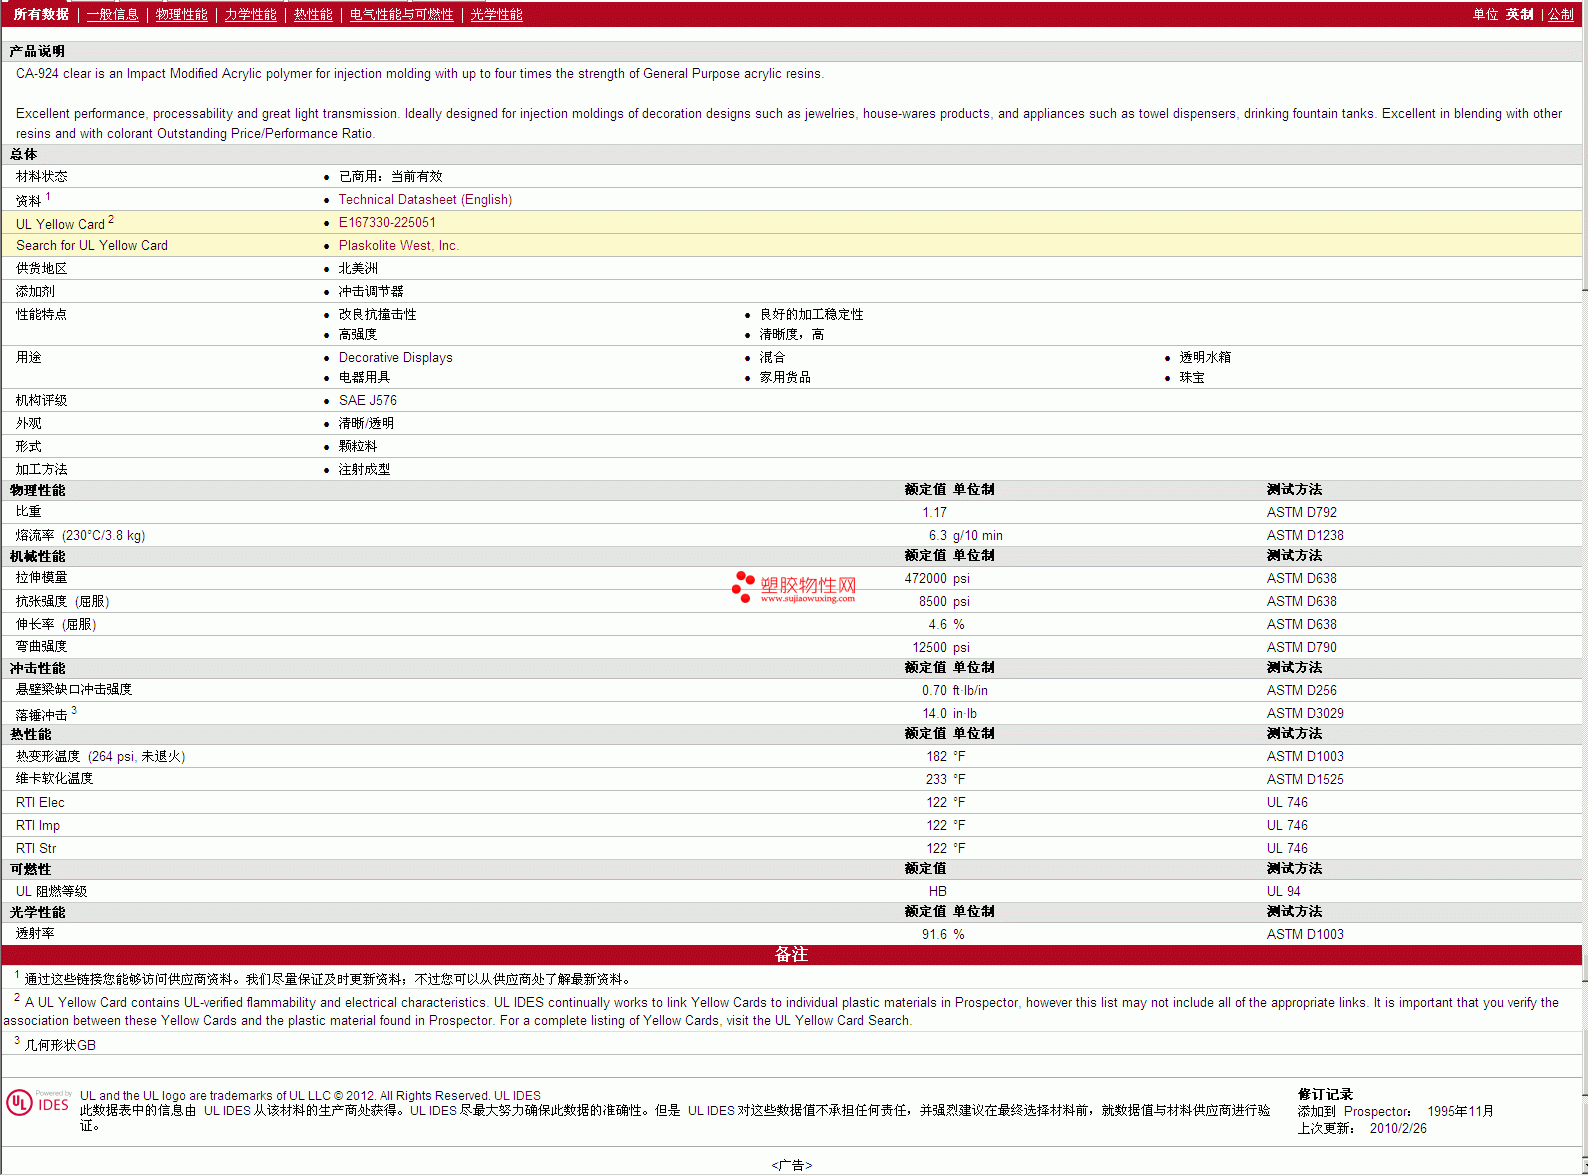Click footnote 2 beside UL Yellow Card
This screenshot has width=1588, height=1176.
111,219
